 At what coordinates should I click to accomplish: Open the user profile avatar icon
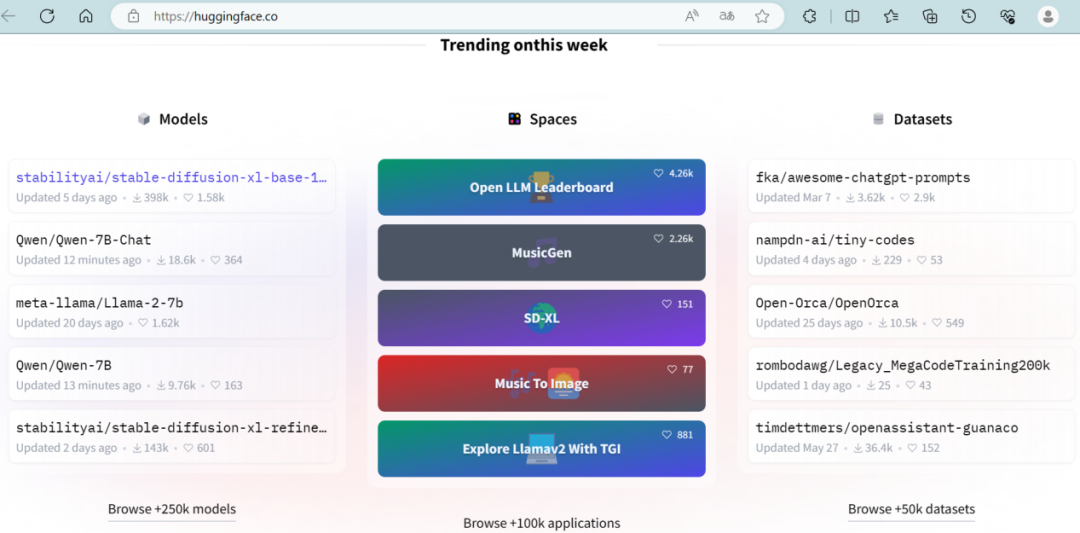pyautogui.click(x=1048, y=17)
